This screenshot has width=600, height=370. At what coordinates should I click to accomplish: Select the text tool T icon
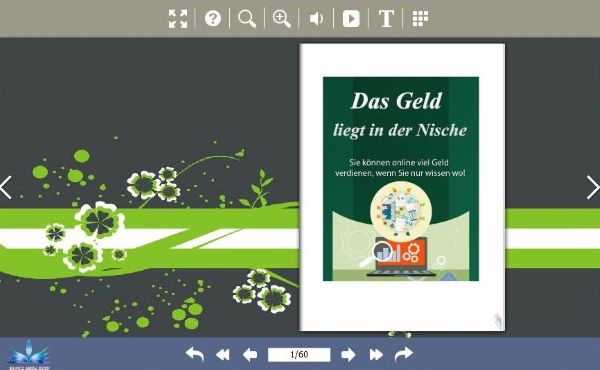(x=386, y=18)
